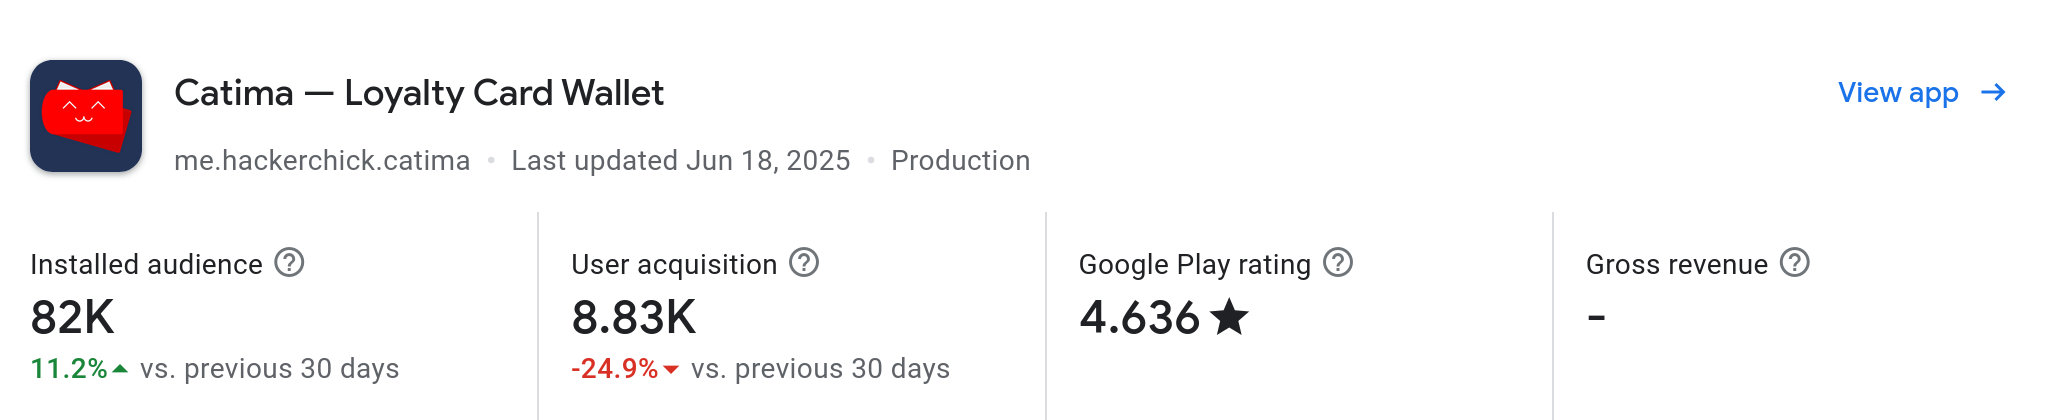Open help for Gross revenue metric

point(1795,263)
